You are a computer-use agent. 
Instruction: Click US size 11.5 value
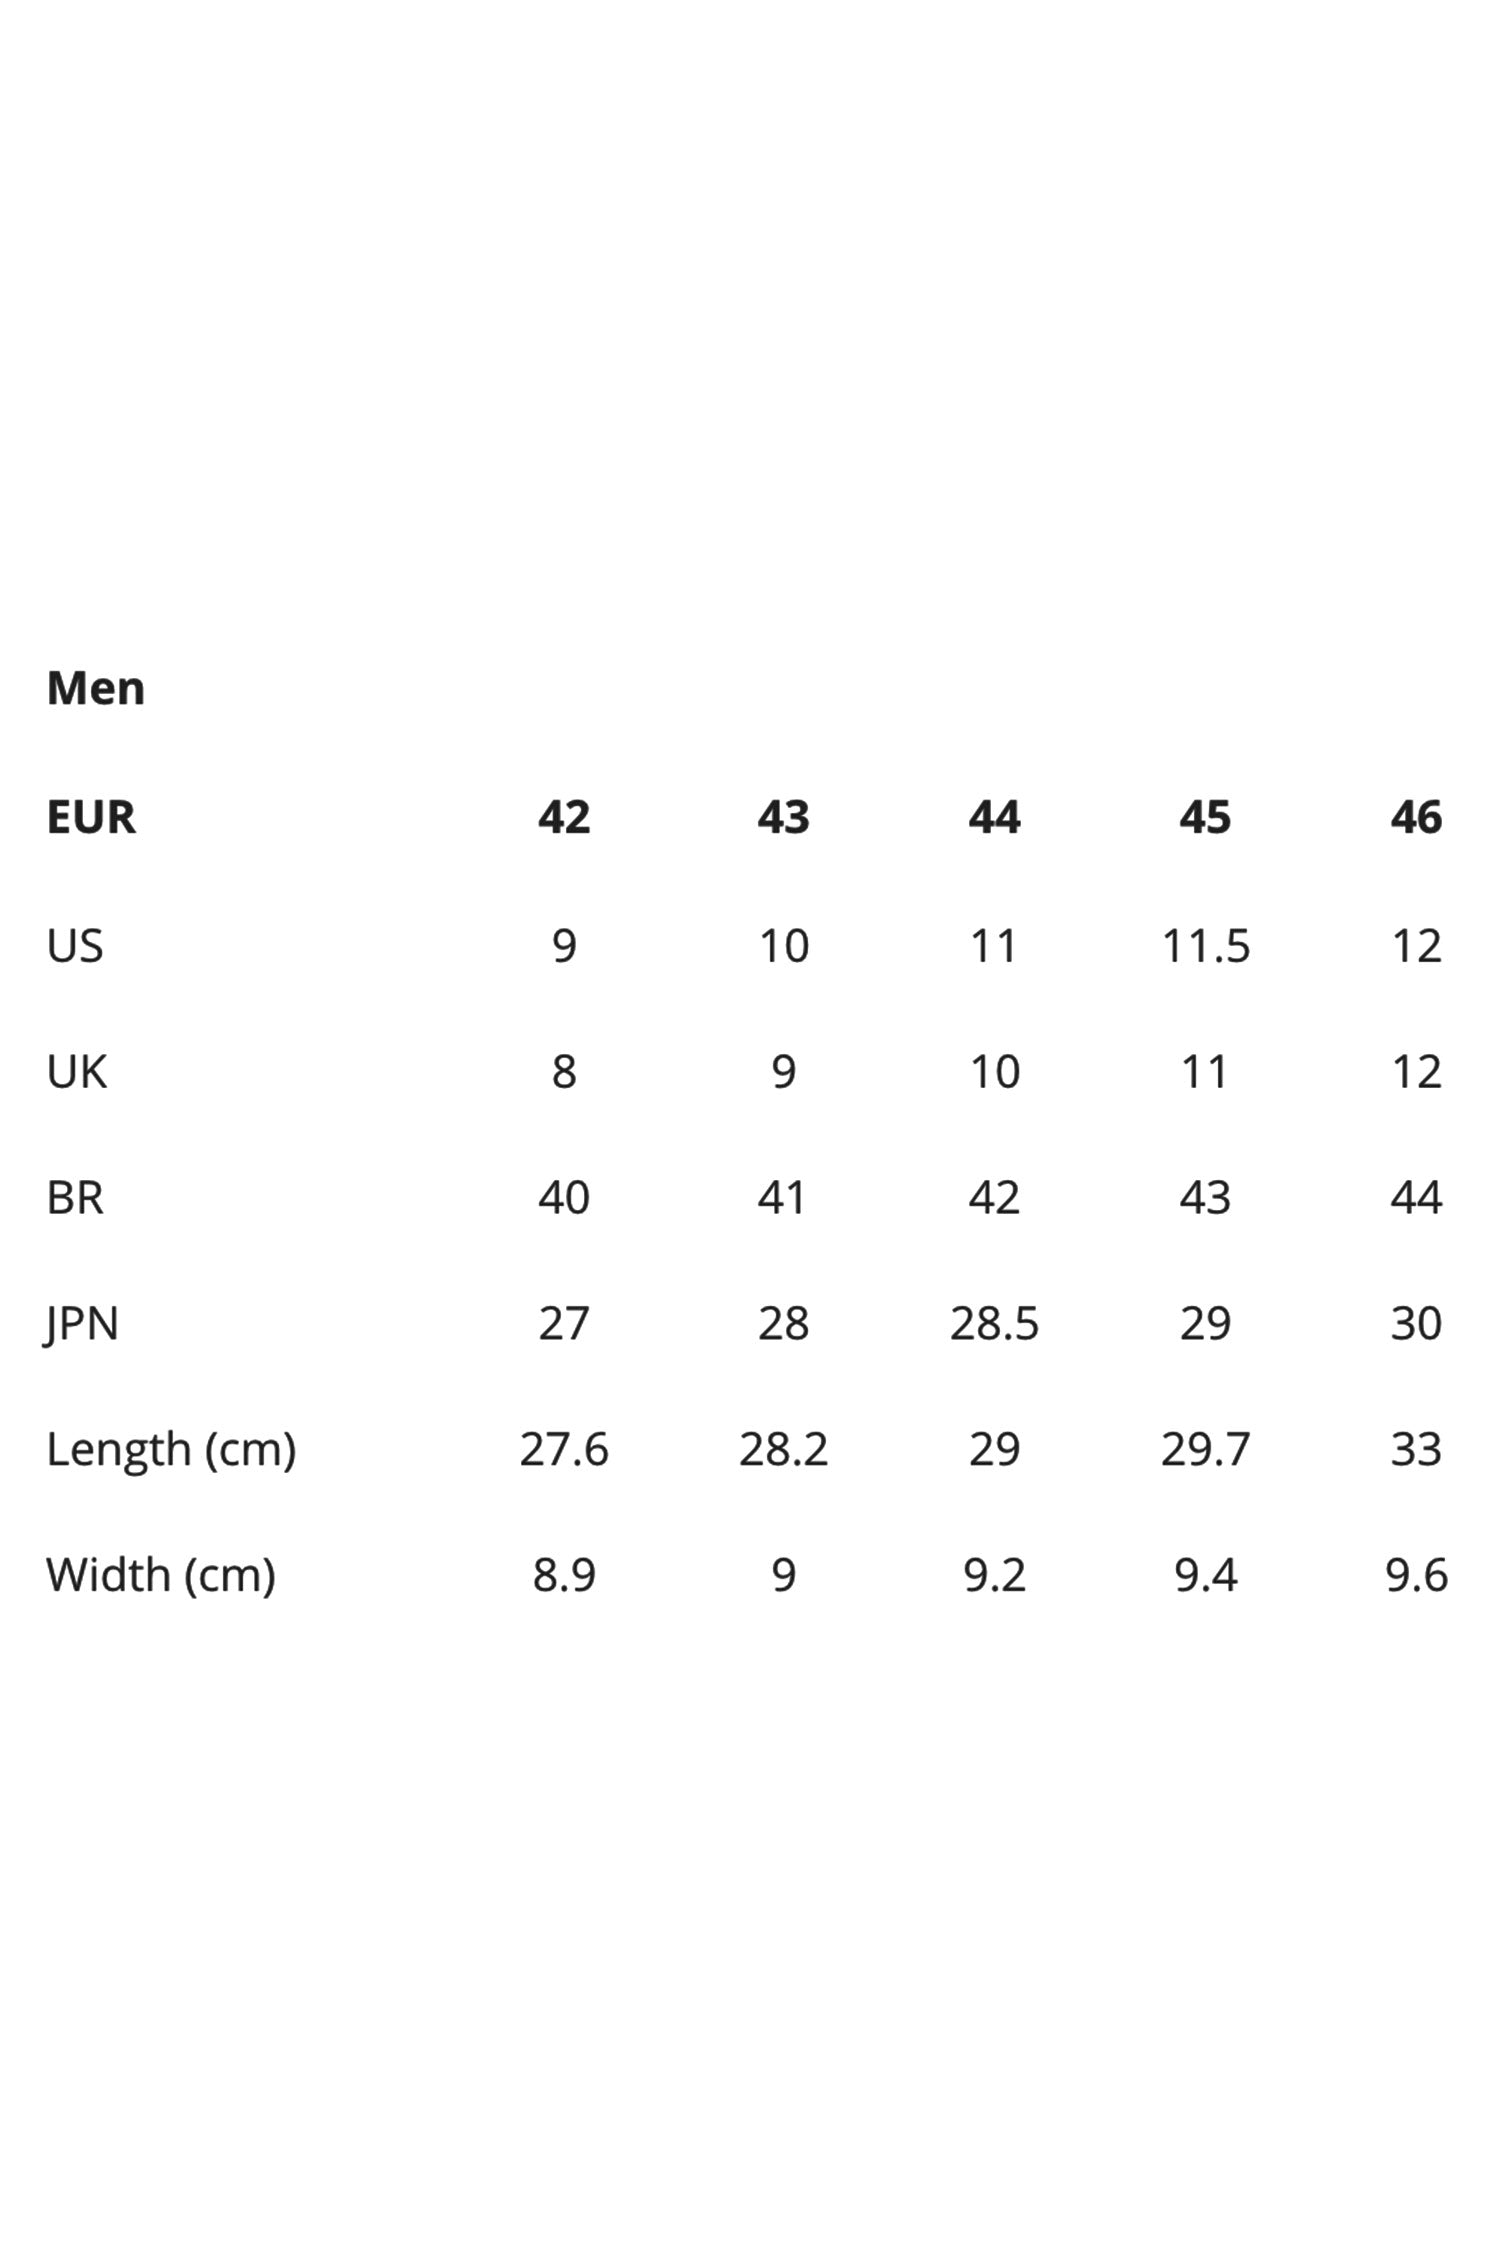coord(1205,945)
